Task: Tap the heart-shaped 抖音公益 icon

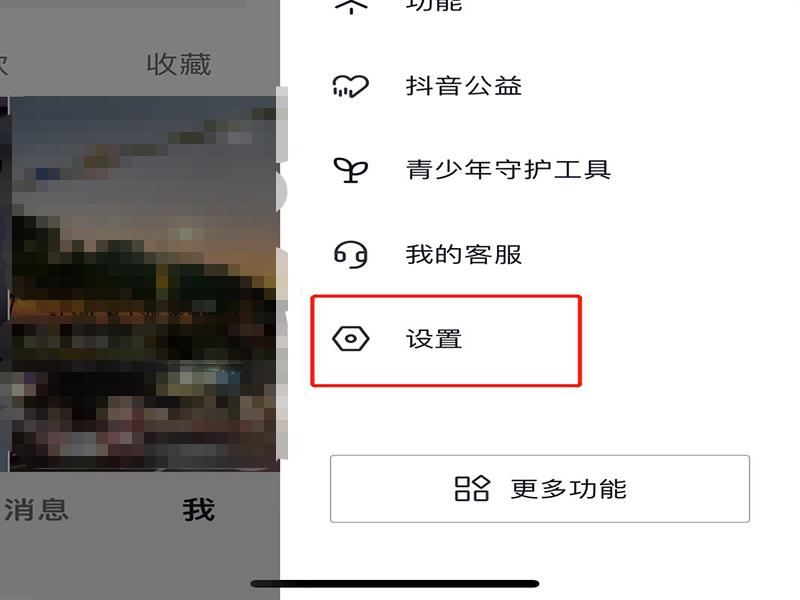Action: (x=350, y=86)
